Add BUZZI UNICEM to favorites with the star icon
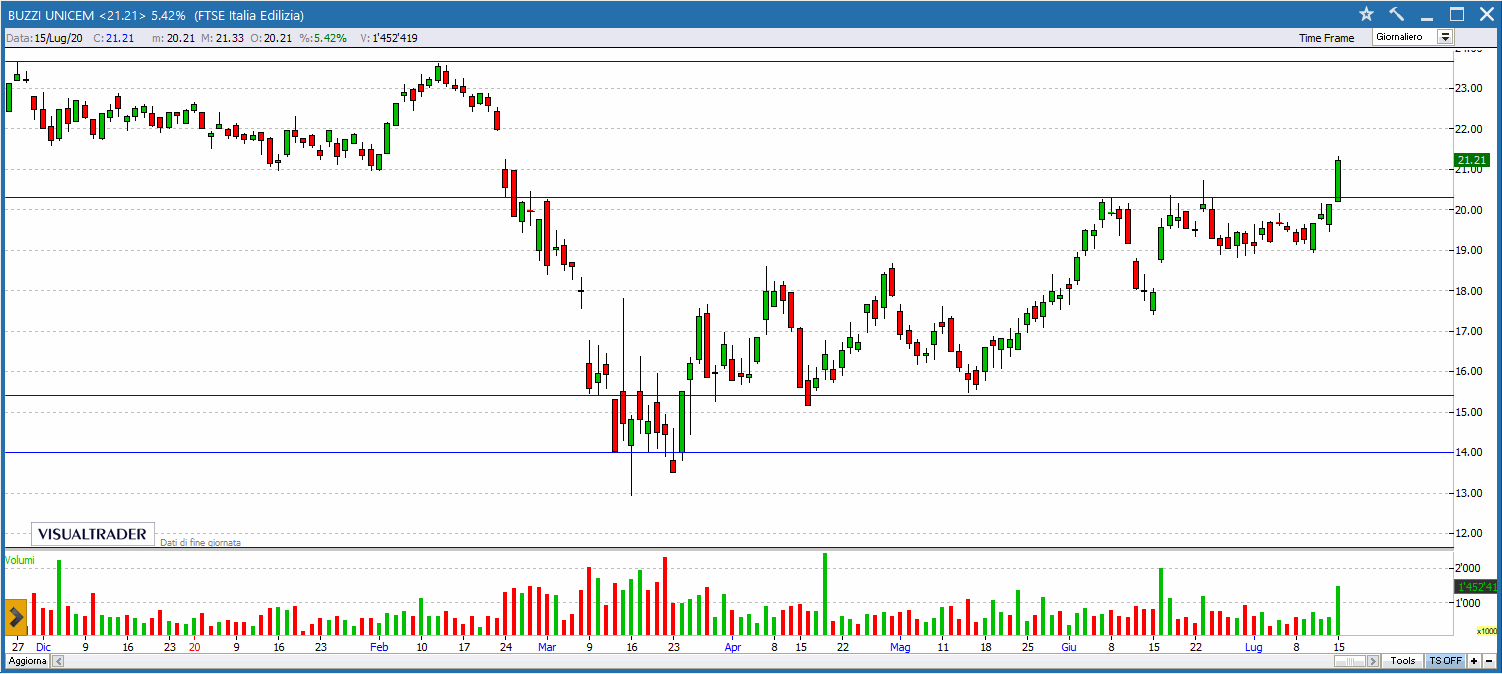 coord(1367,14)
